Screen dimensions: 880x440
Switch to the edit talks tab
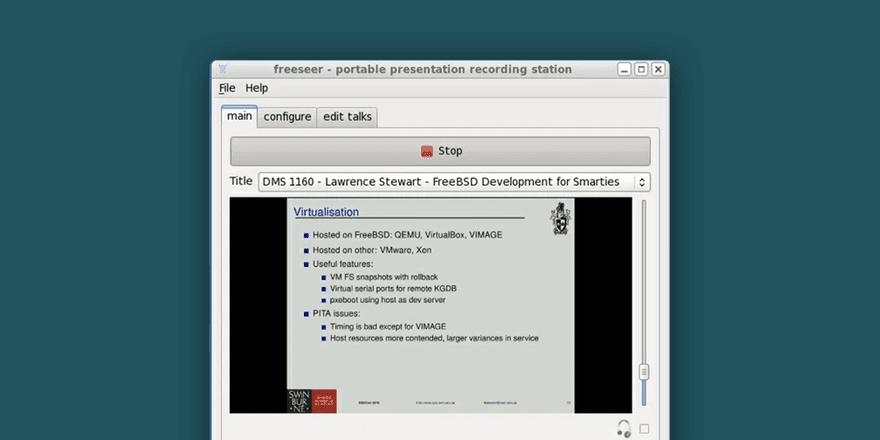coord(347,117)
